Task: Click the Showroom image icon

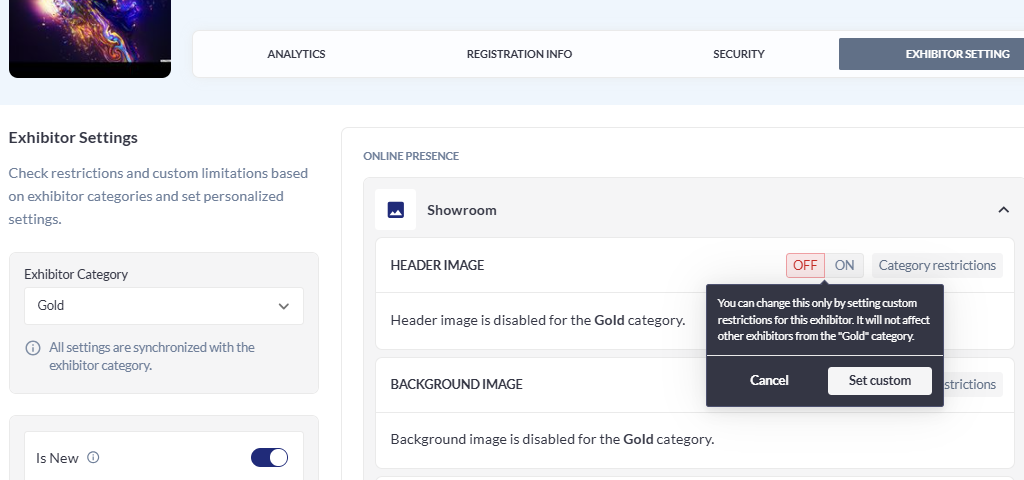Action: [395, 210]
